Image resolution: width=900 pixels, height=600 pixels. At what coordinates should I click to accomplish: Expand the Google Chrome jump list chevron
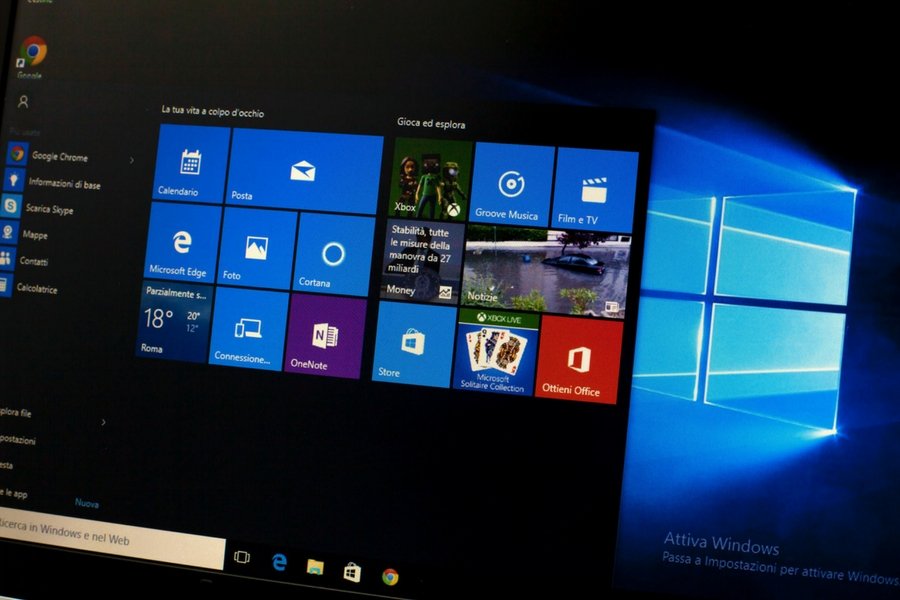[x=131, y=157]
